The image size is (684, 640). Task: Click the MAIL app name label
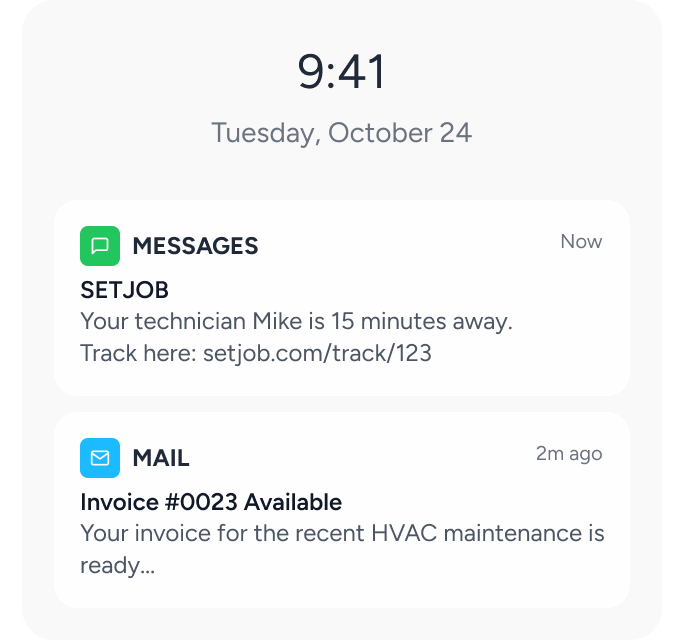coord(161,458)
